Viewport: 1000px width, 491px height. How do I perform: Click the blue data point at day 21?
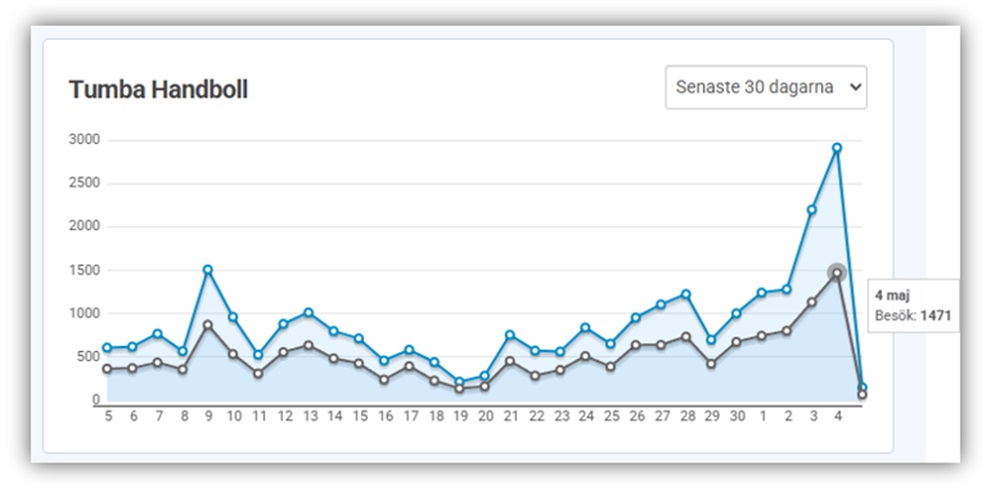tap(510, 334)
